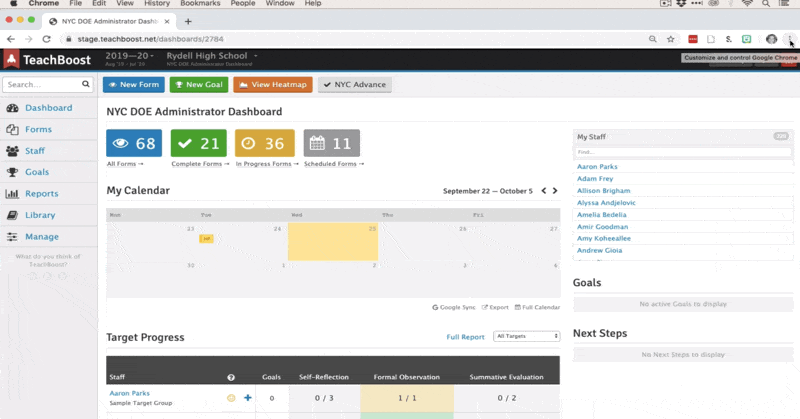Open Amelia Bedelia in My Staff list
800x419 pixels.
[602, 215]
